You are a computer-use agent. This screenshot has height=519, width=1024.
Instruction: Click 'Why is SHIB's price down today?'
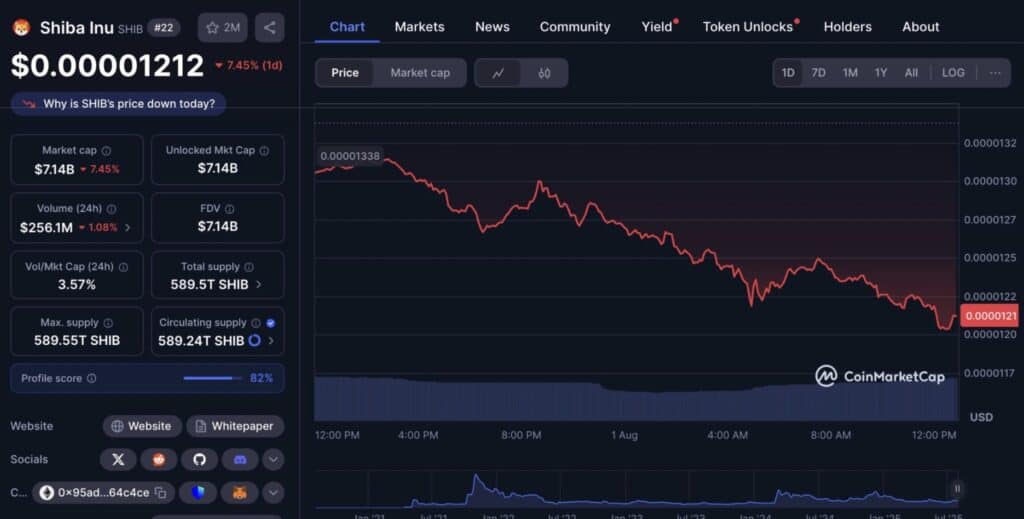click(118, 104)
